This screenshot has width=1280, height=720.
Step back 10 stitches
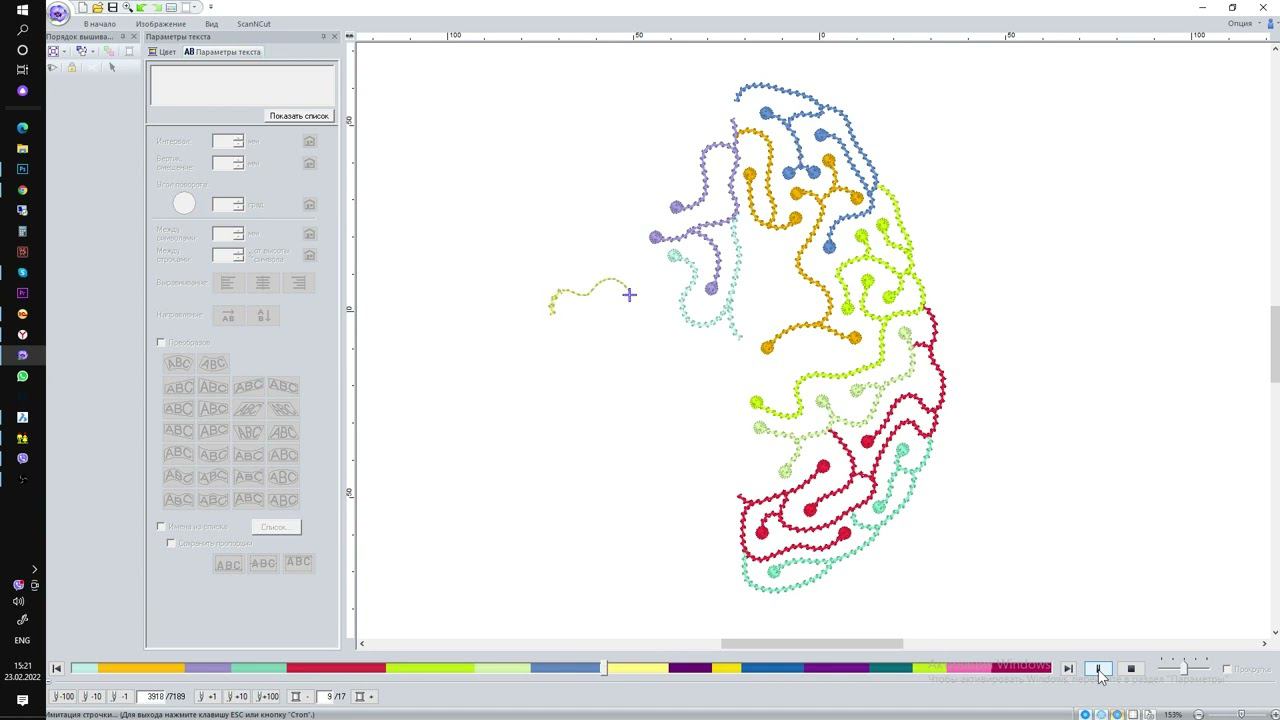(92, 696)
